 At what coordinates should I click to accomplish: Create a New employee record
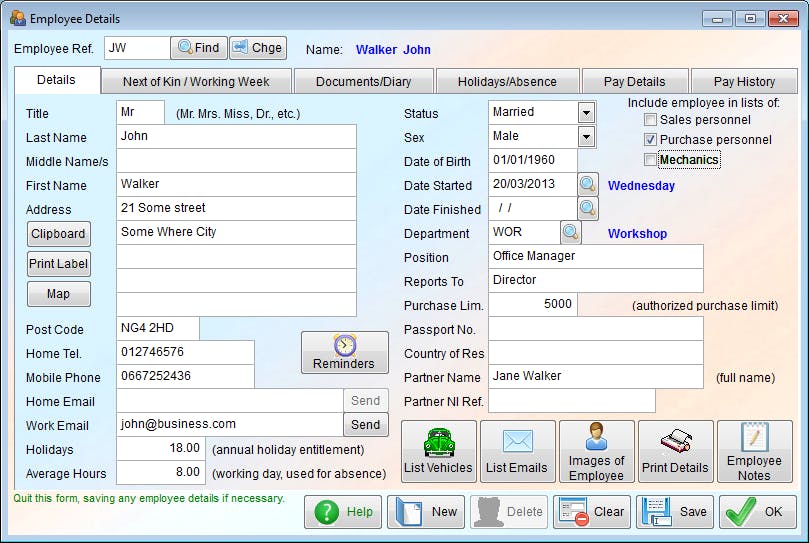pos(426,512)
